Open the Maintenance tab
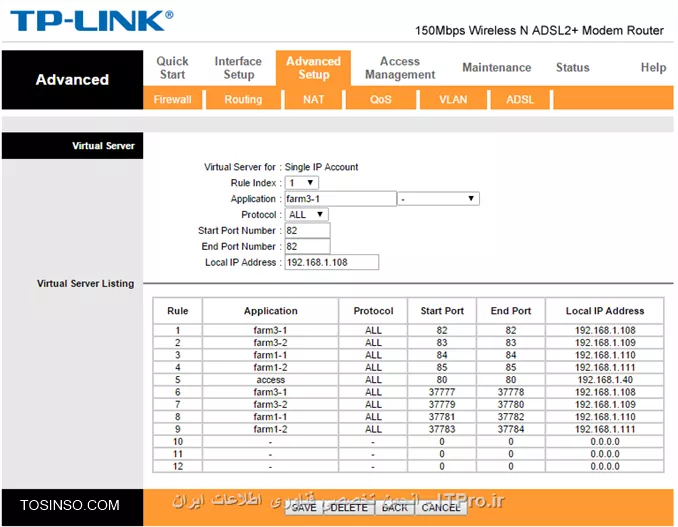Viewport: 678px width, 527px height. (x=496, y=67)
